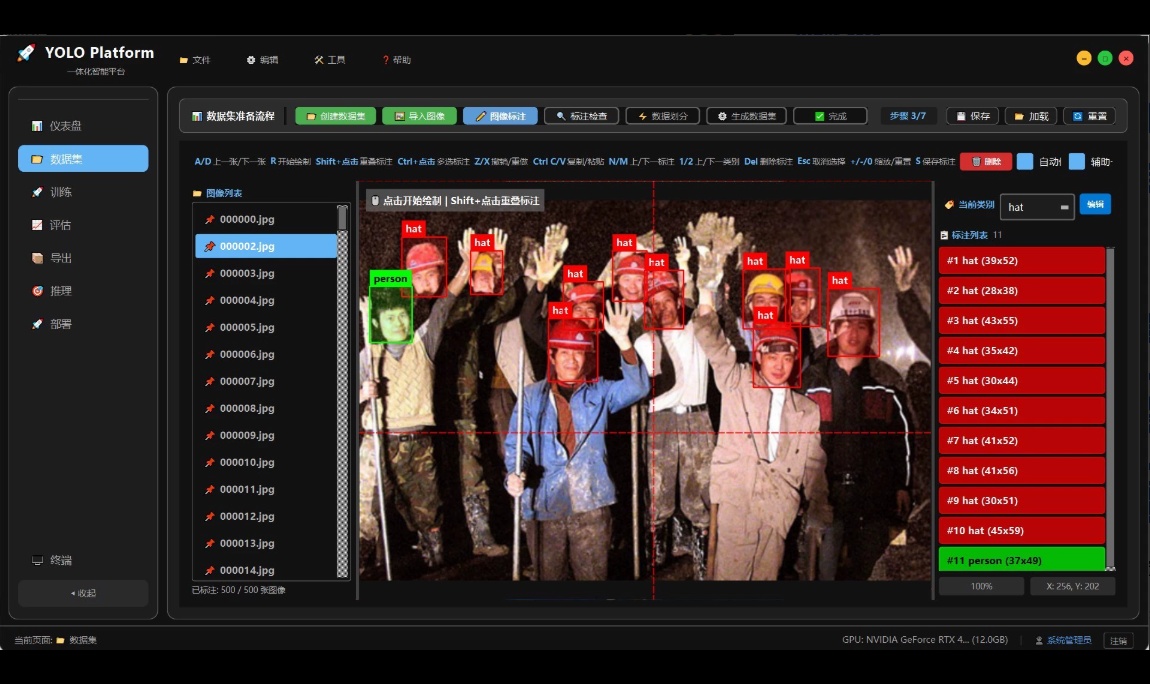The width and height of the screenshot is (1150, 684).
Task: Open the 仪表盘 dashboard icon in sidebar
Action: (x=37, y=126)
